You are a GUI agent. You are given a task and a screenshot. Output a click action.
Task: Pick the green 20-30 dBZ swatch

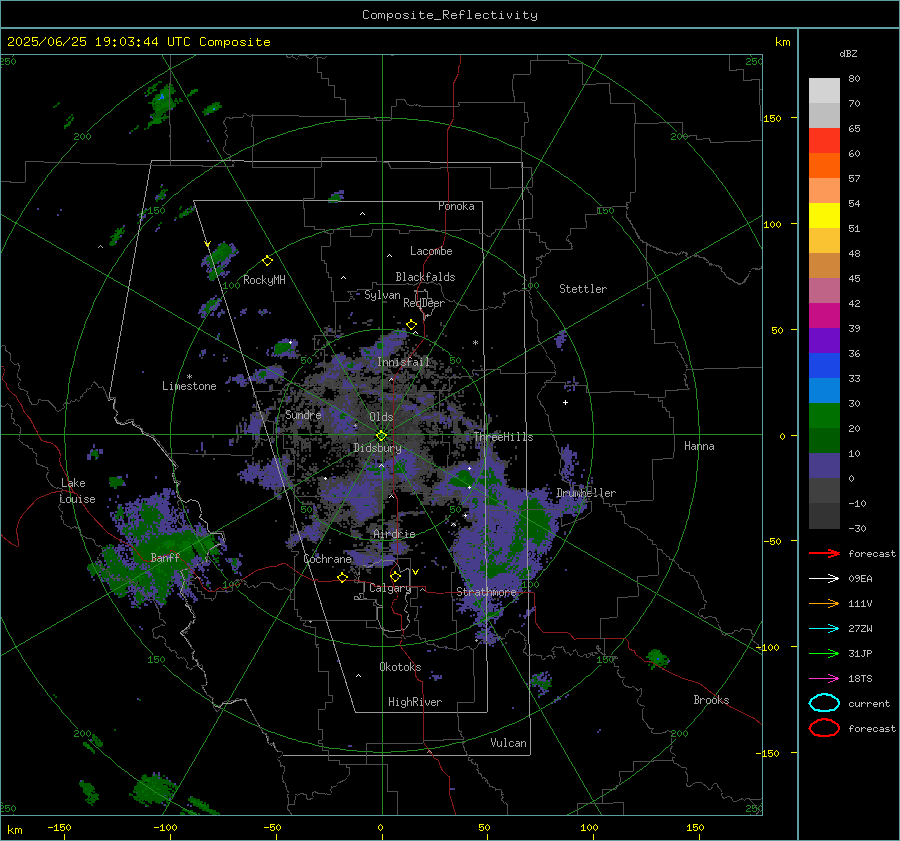tap(824, 416)
